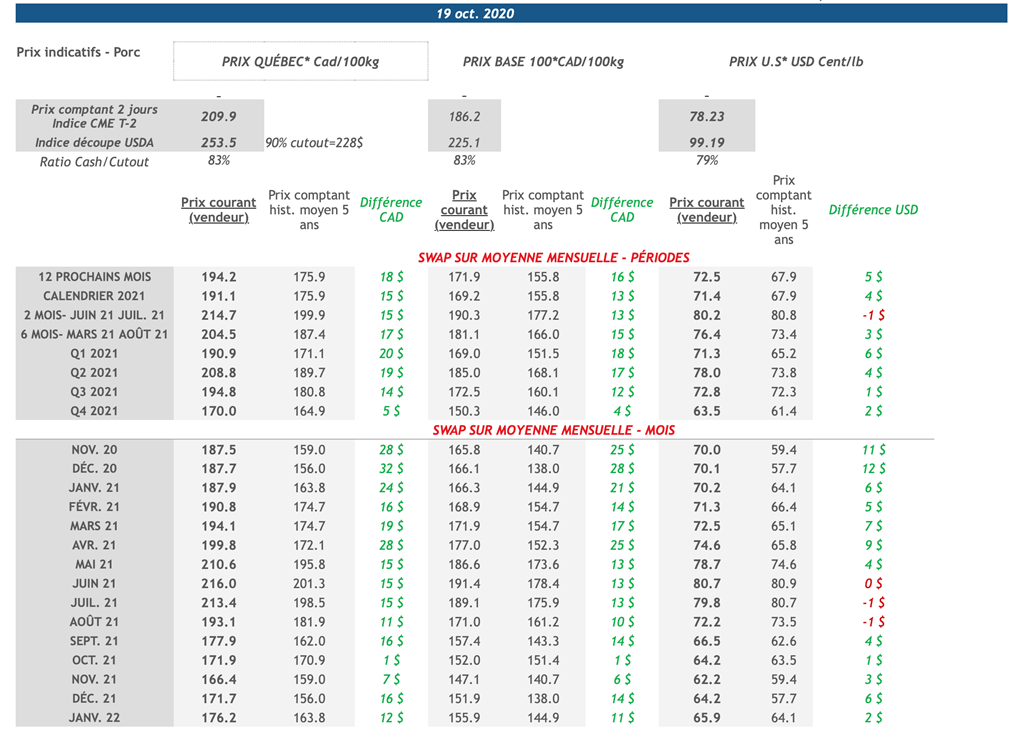Click the PRIX BASE 100*CAD/100kg heading
The image size is (1024, 738).
pyautogui.click(x=543, y=62)
